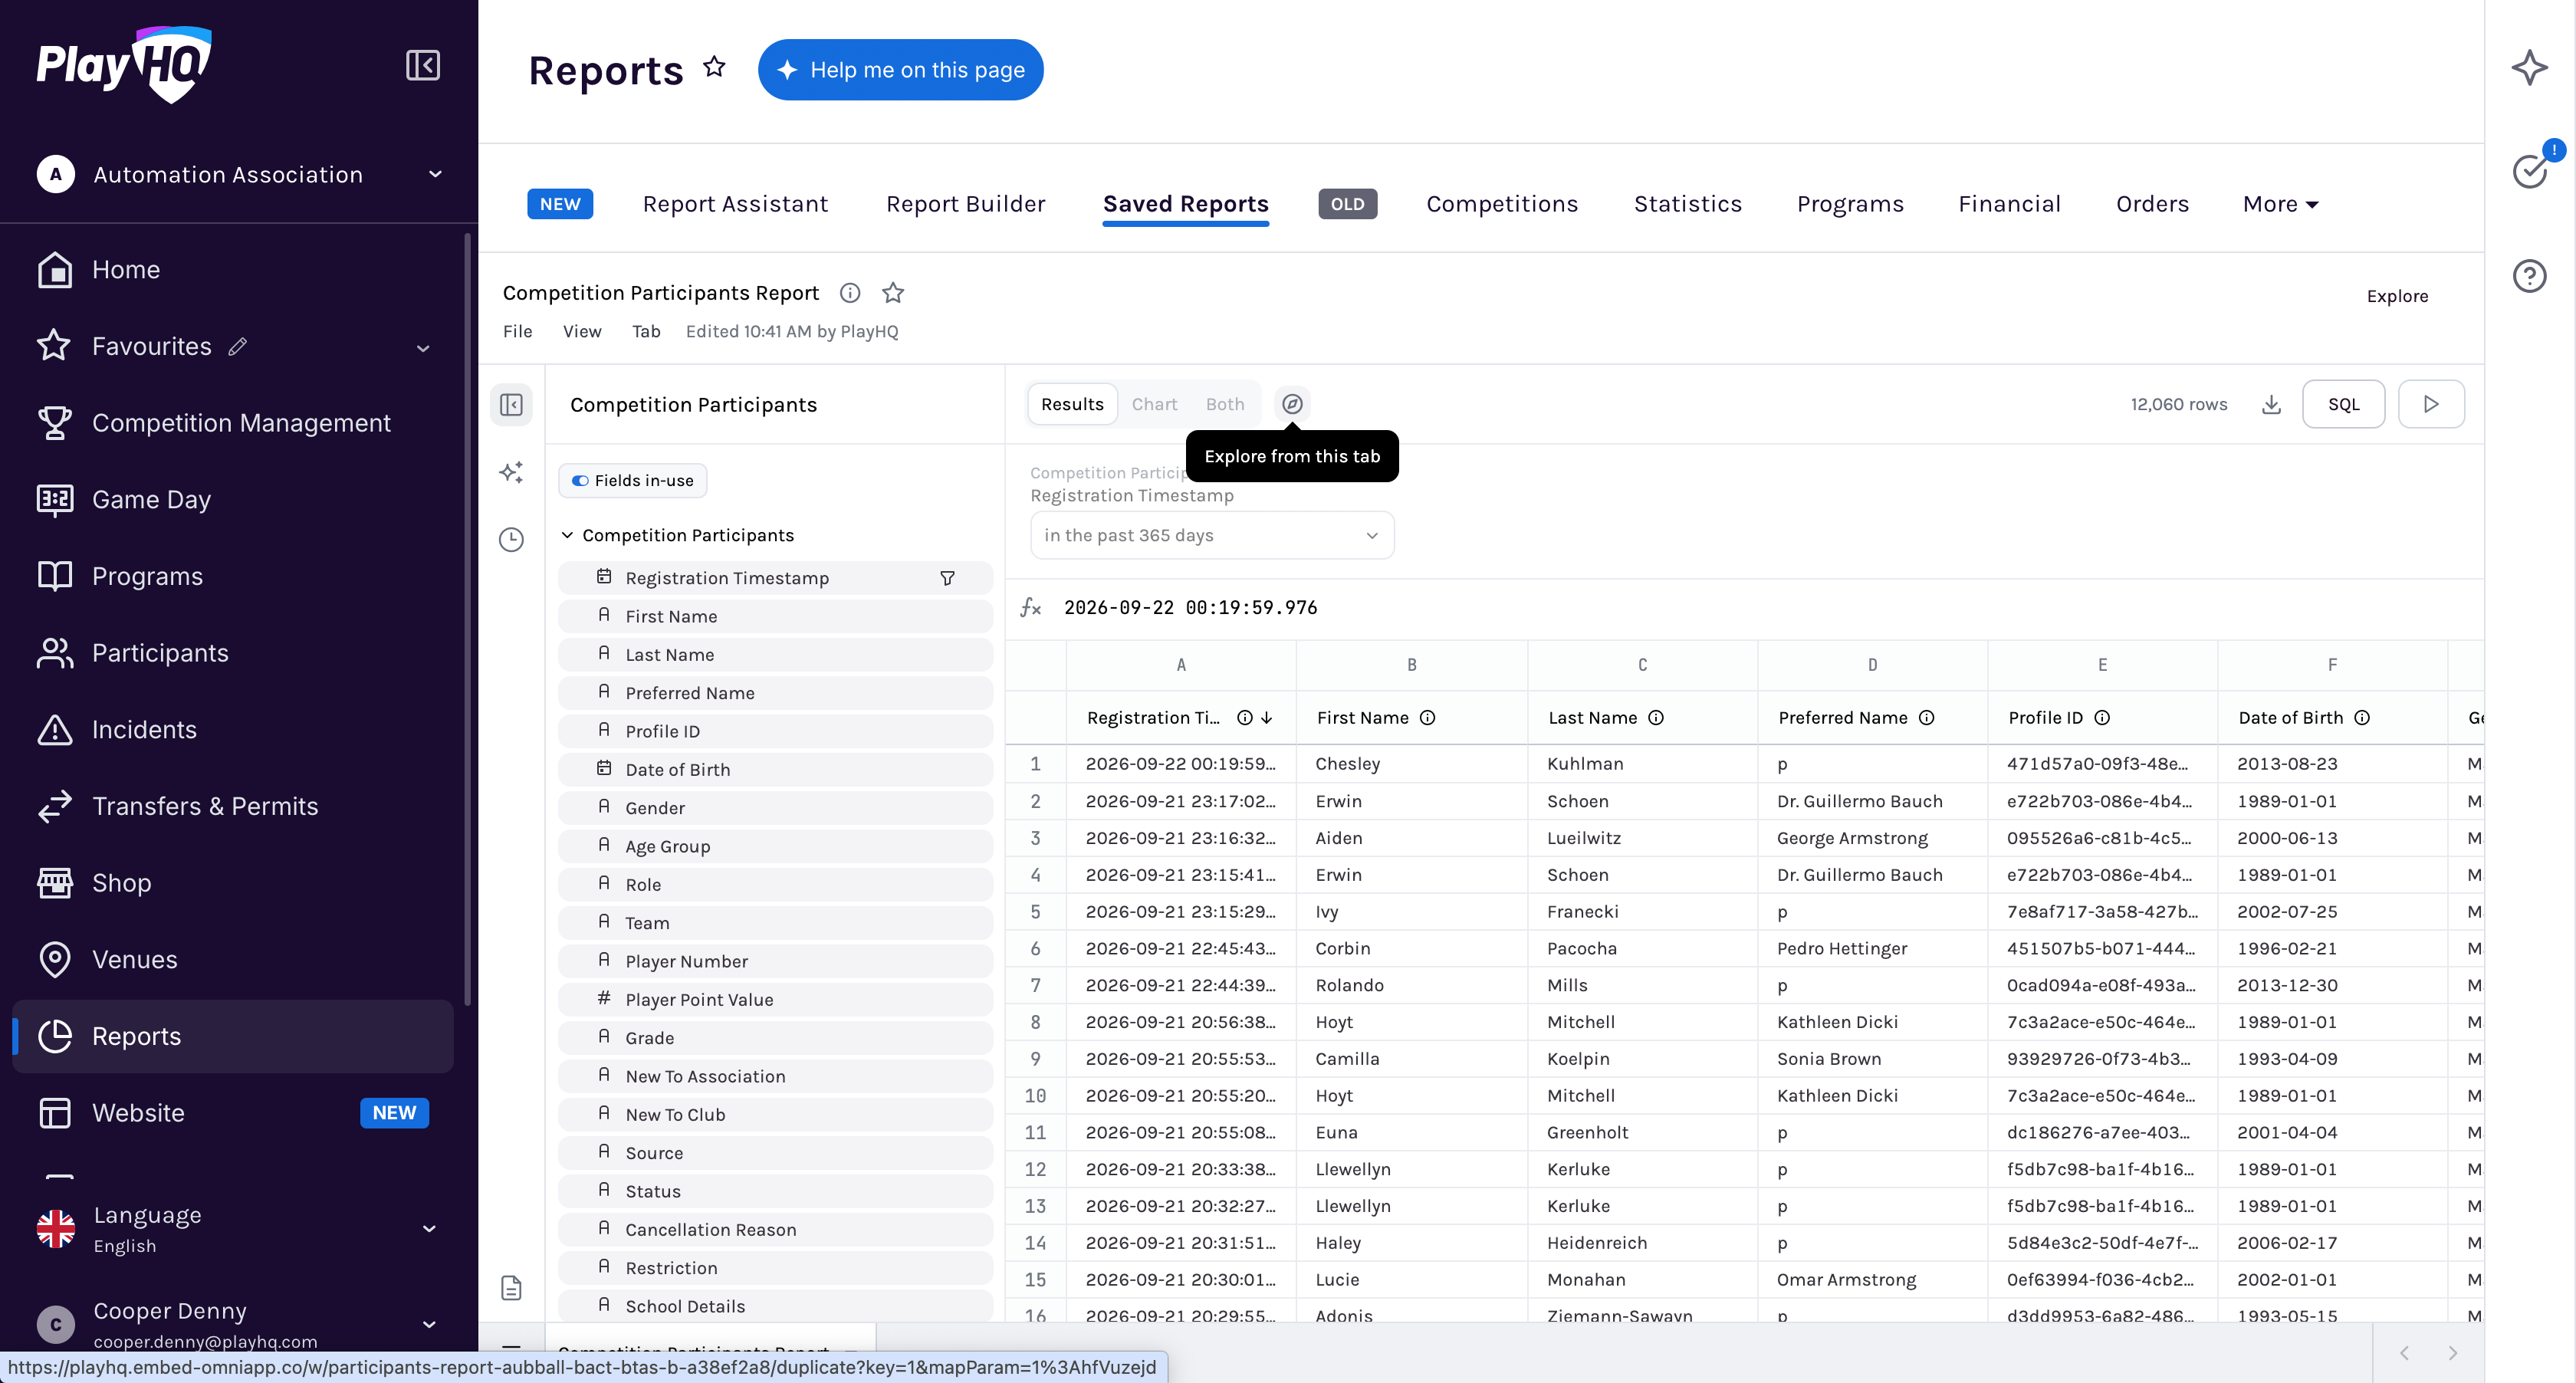Open the More tabs dropdown

tap(2280, 204)
